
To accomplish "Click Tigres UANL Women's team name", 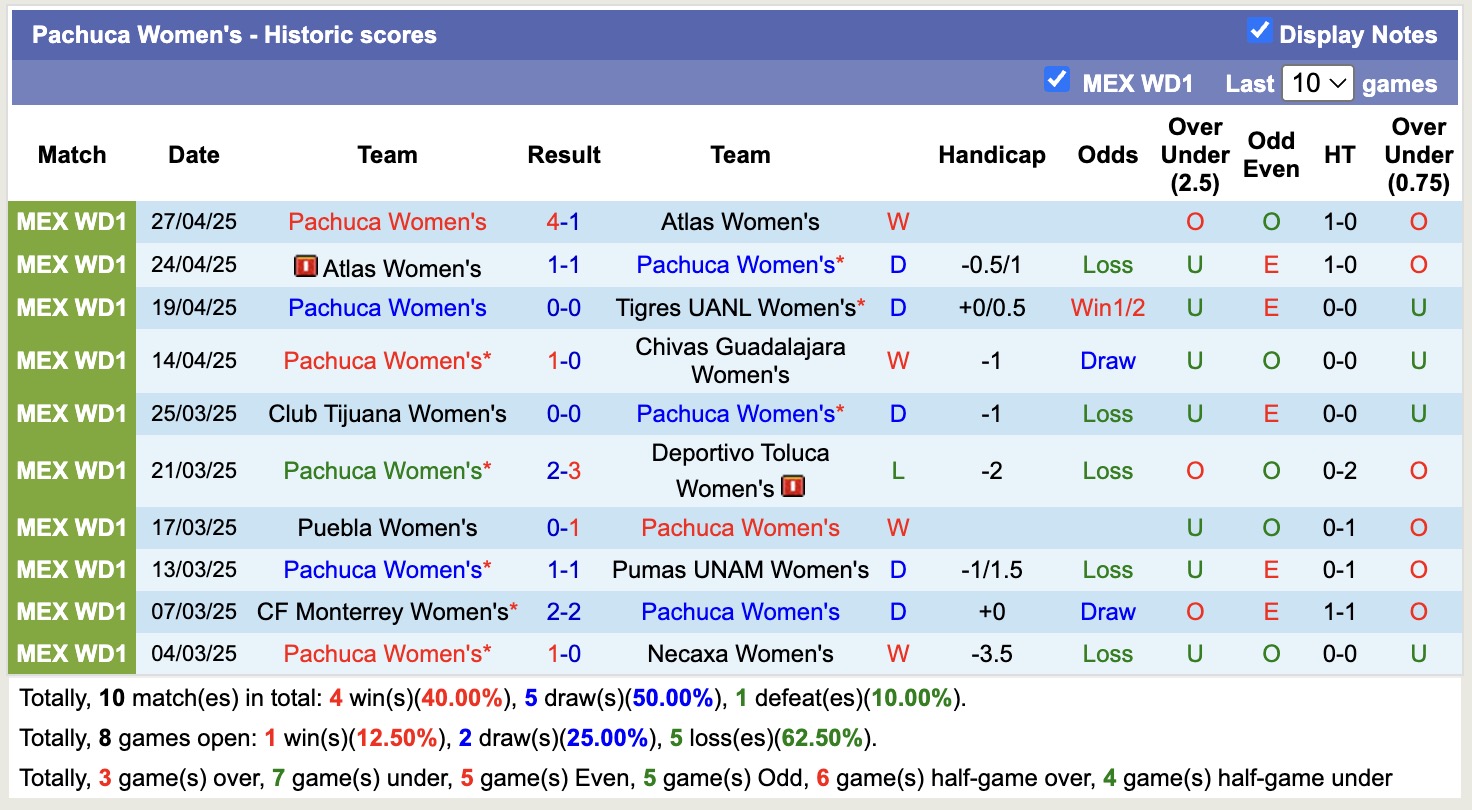I will point(735,308).
